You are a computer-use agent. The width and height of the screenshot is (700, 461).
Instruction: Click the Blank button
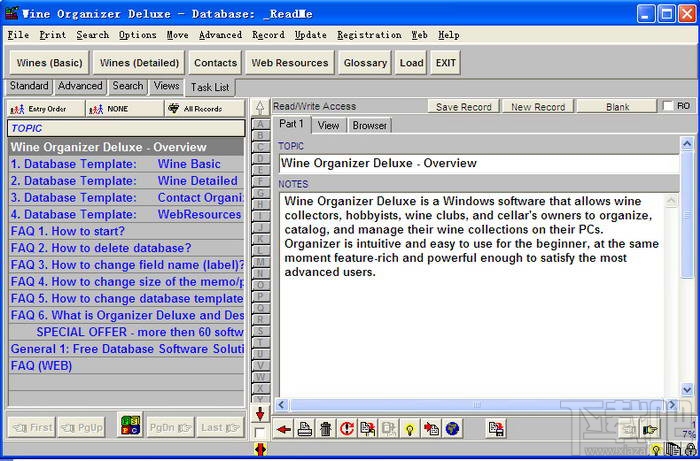(x=617, y=107)
